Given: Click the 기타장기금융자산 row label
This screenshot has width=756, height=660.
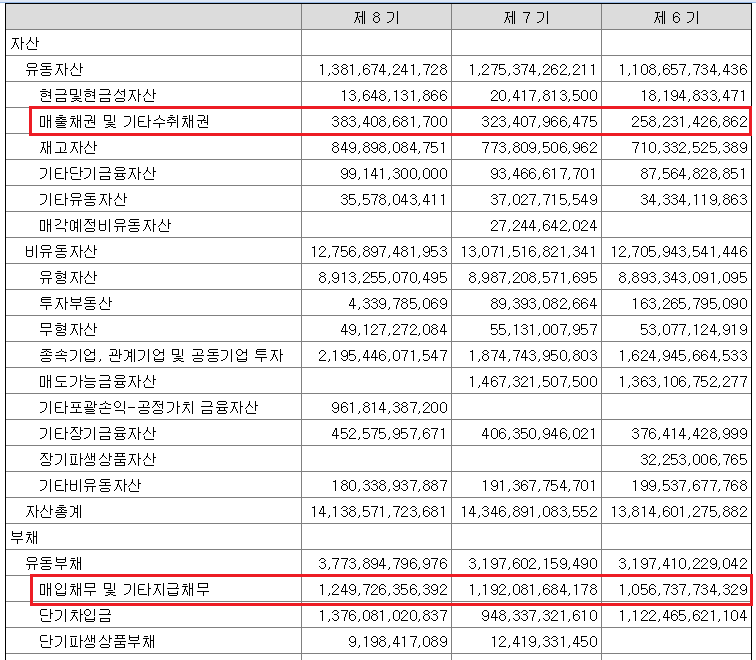Looking at the screenshot, I should coord(97,434).
